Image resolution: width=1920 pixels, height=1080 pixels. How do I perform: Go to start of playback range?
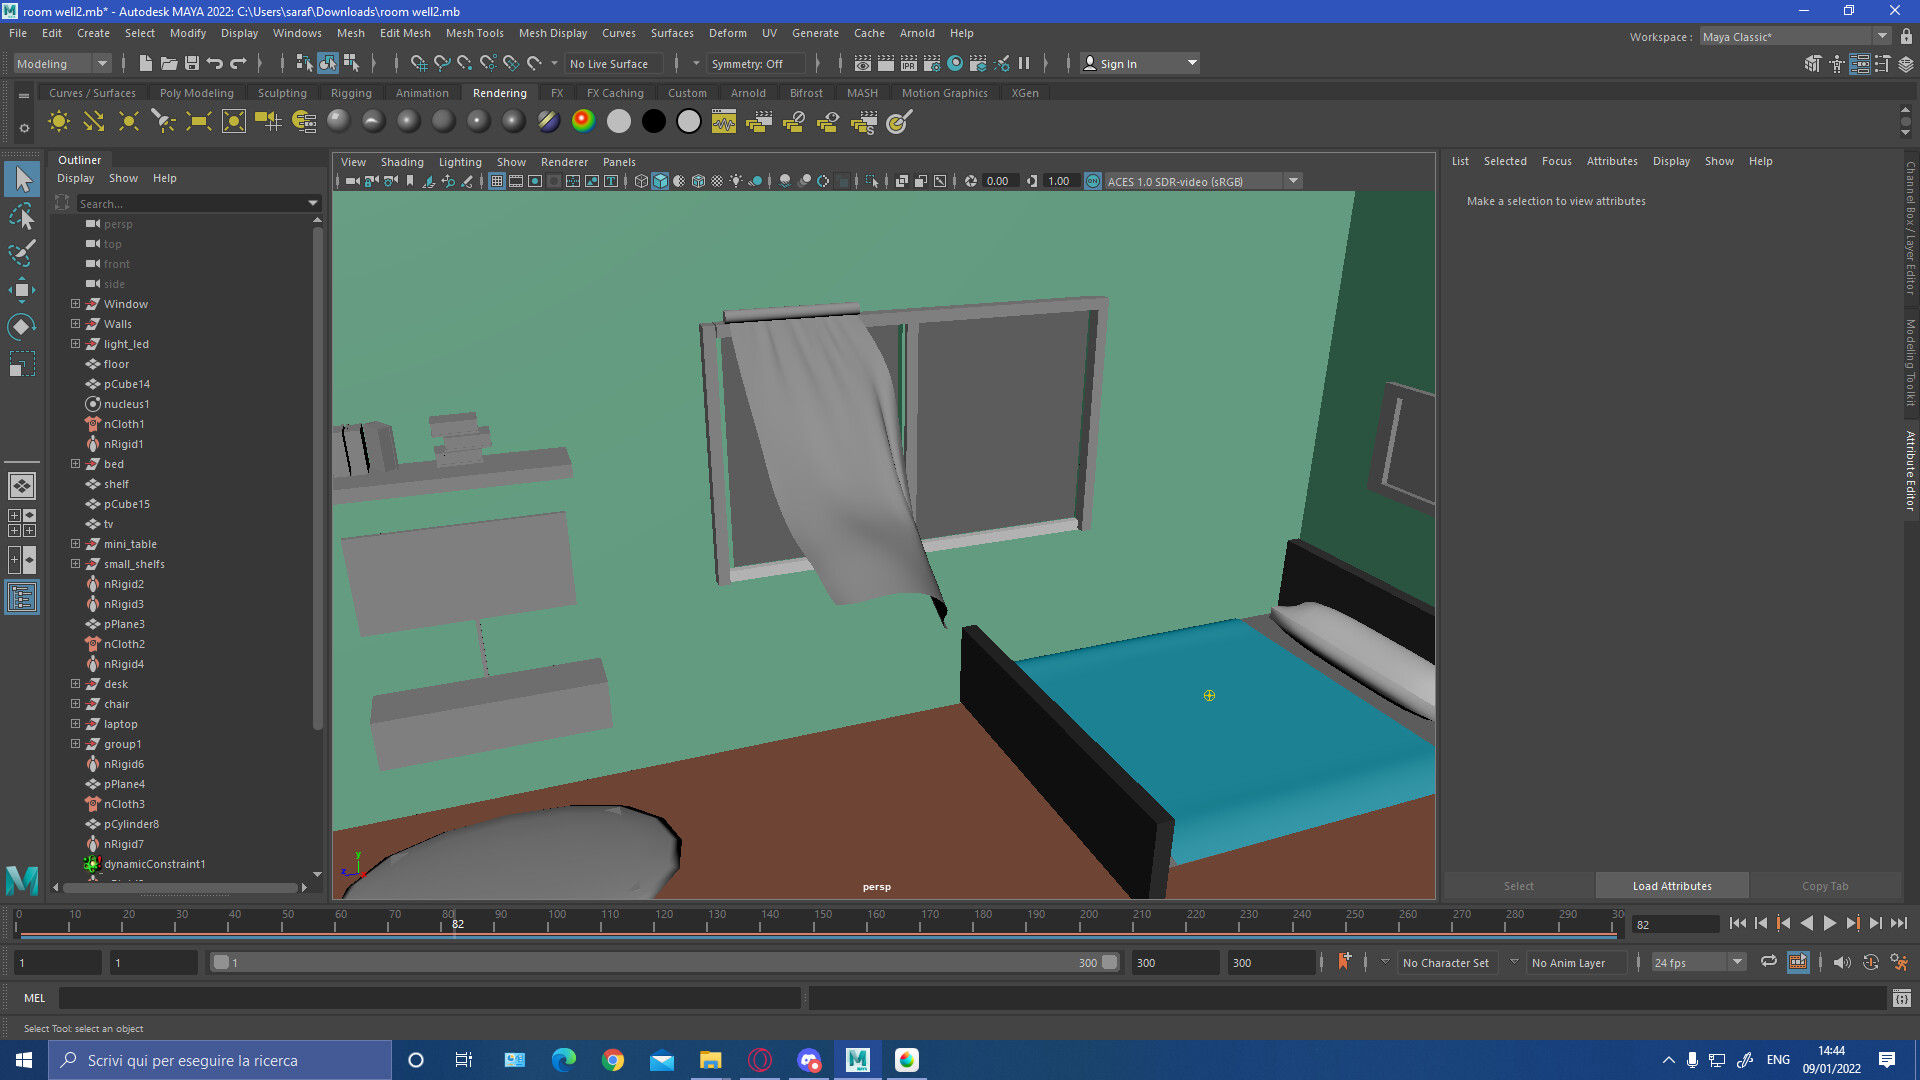pos(1737,924)
